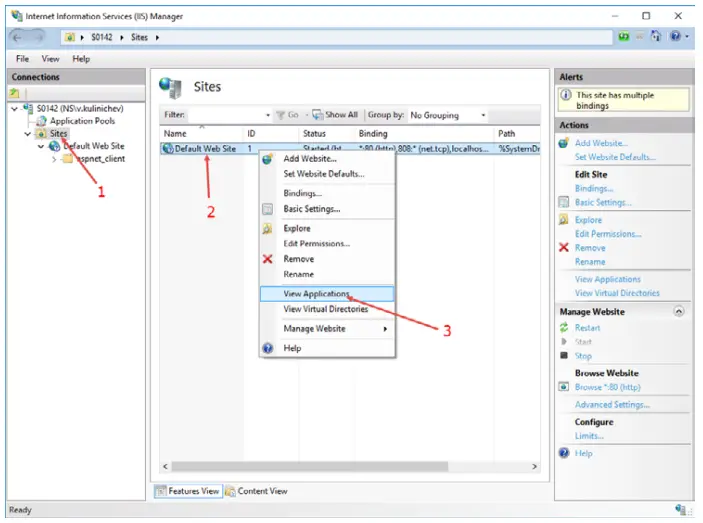Click the Explore icon in context menu
This screenshot has height=523, width=703.
pos(267,229)
